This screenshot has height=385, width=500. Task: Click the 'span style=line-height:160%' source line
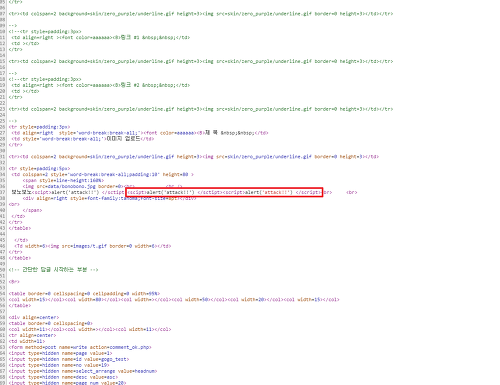point(63,180)
